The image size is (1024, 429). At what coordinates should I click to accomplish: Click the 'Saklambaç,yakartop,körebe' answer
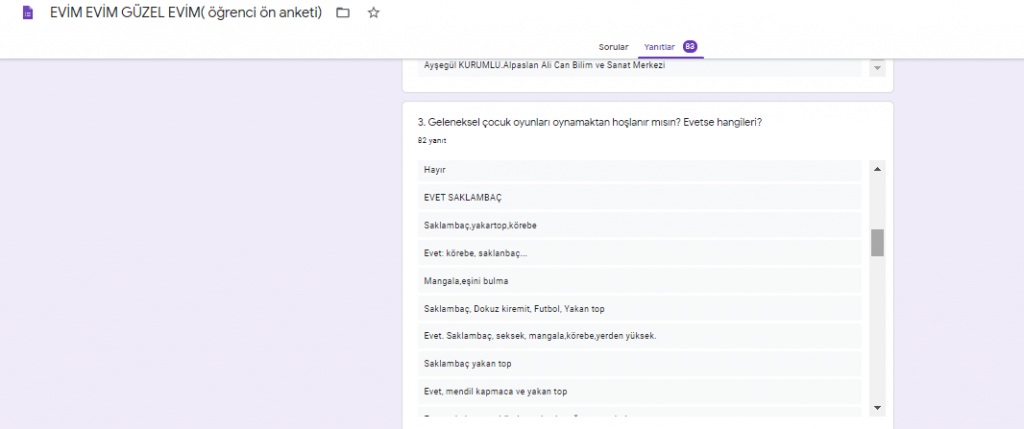point(639,225)
